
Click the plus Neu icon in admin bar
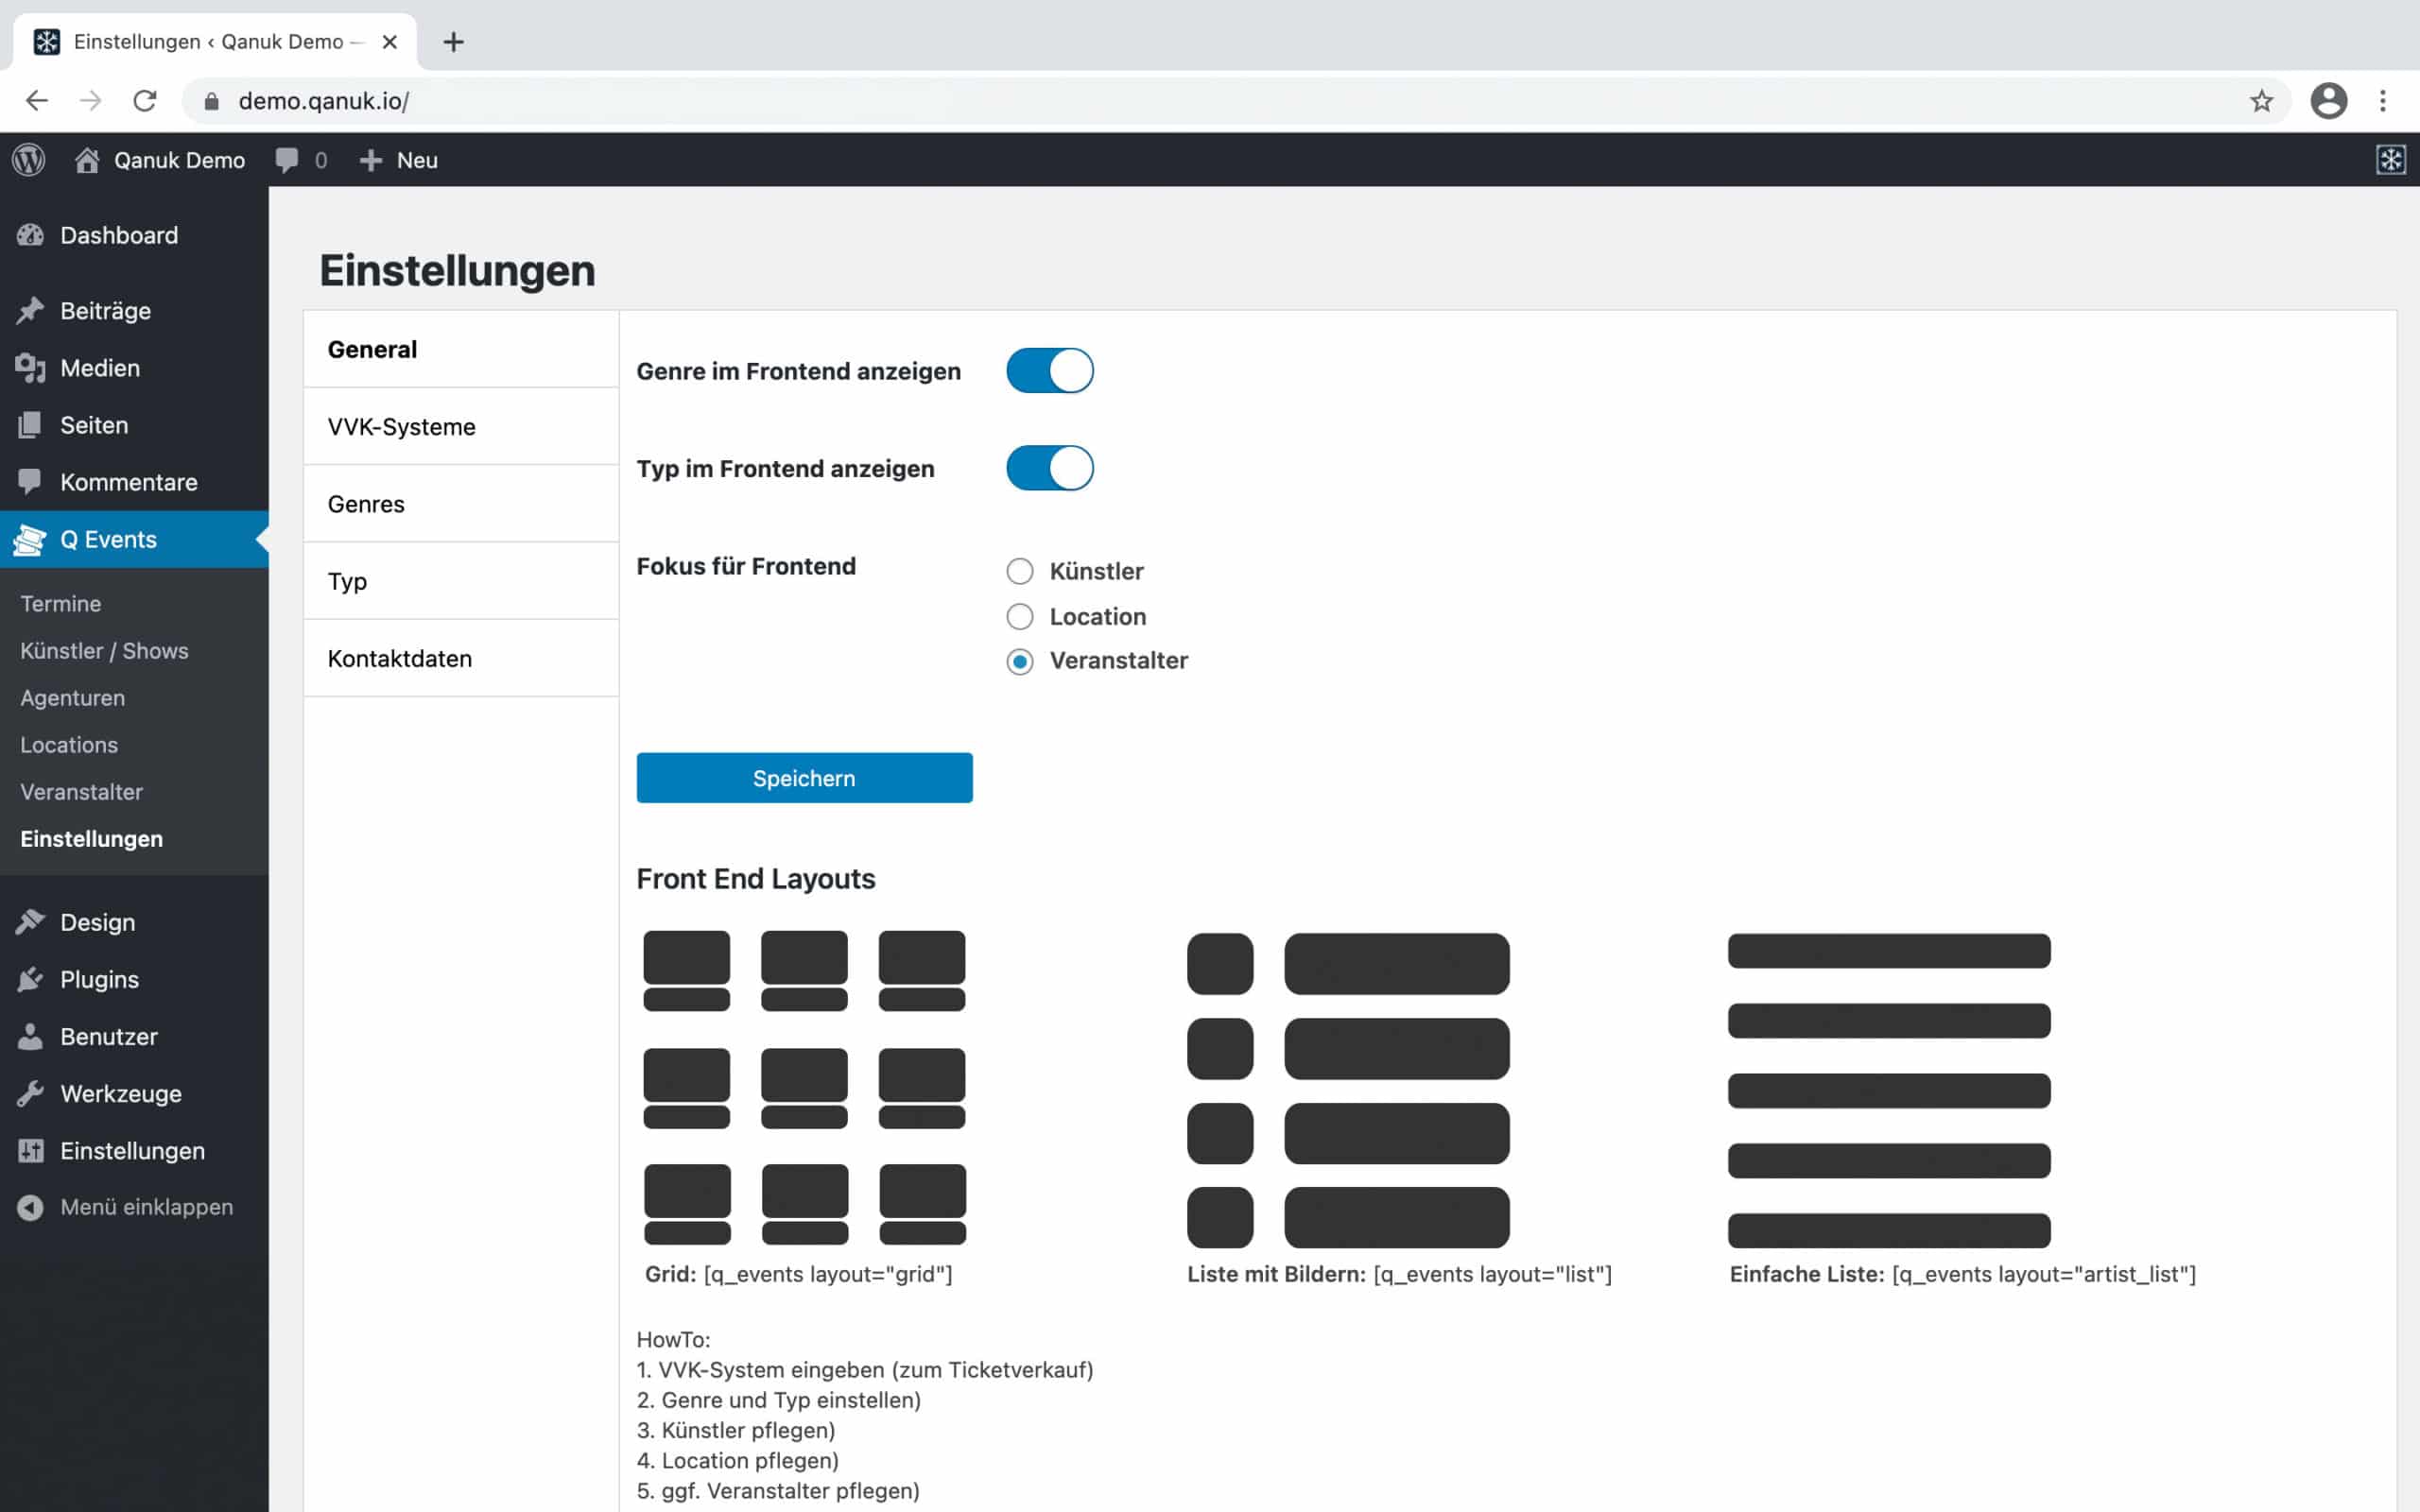(x=371, y=160)
